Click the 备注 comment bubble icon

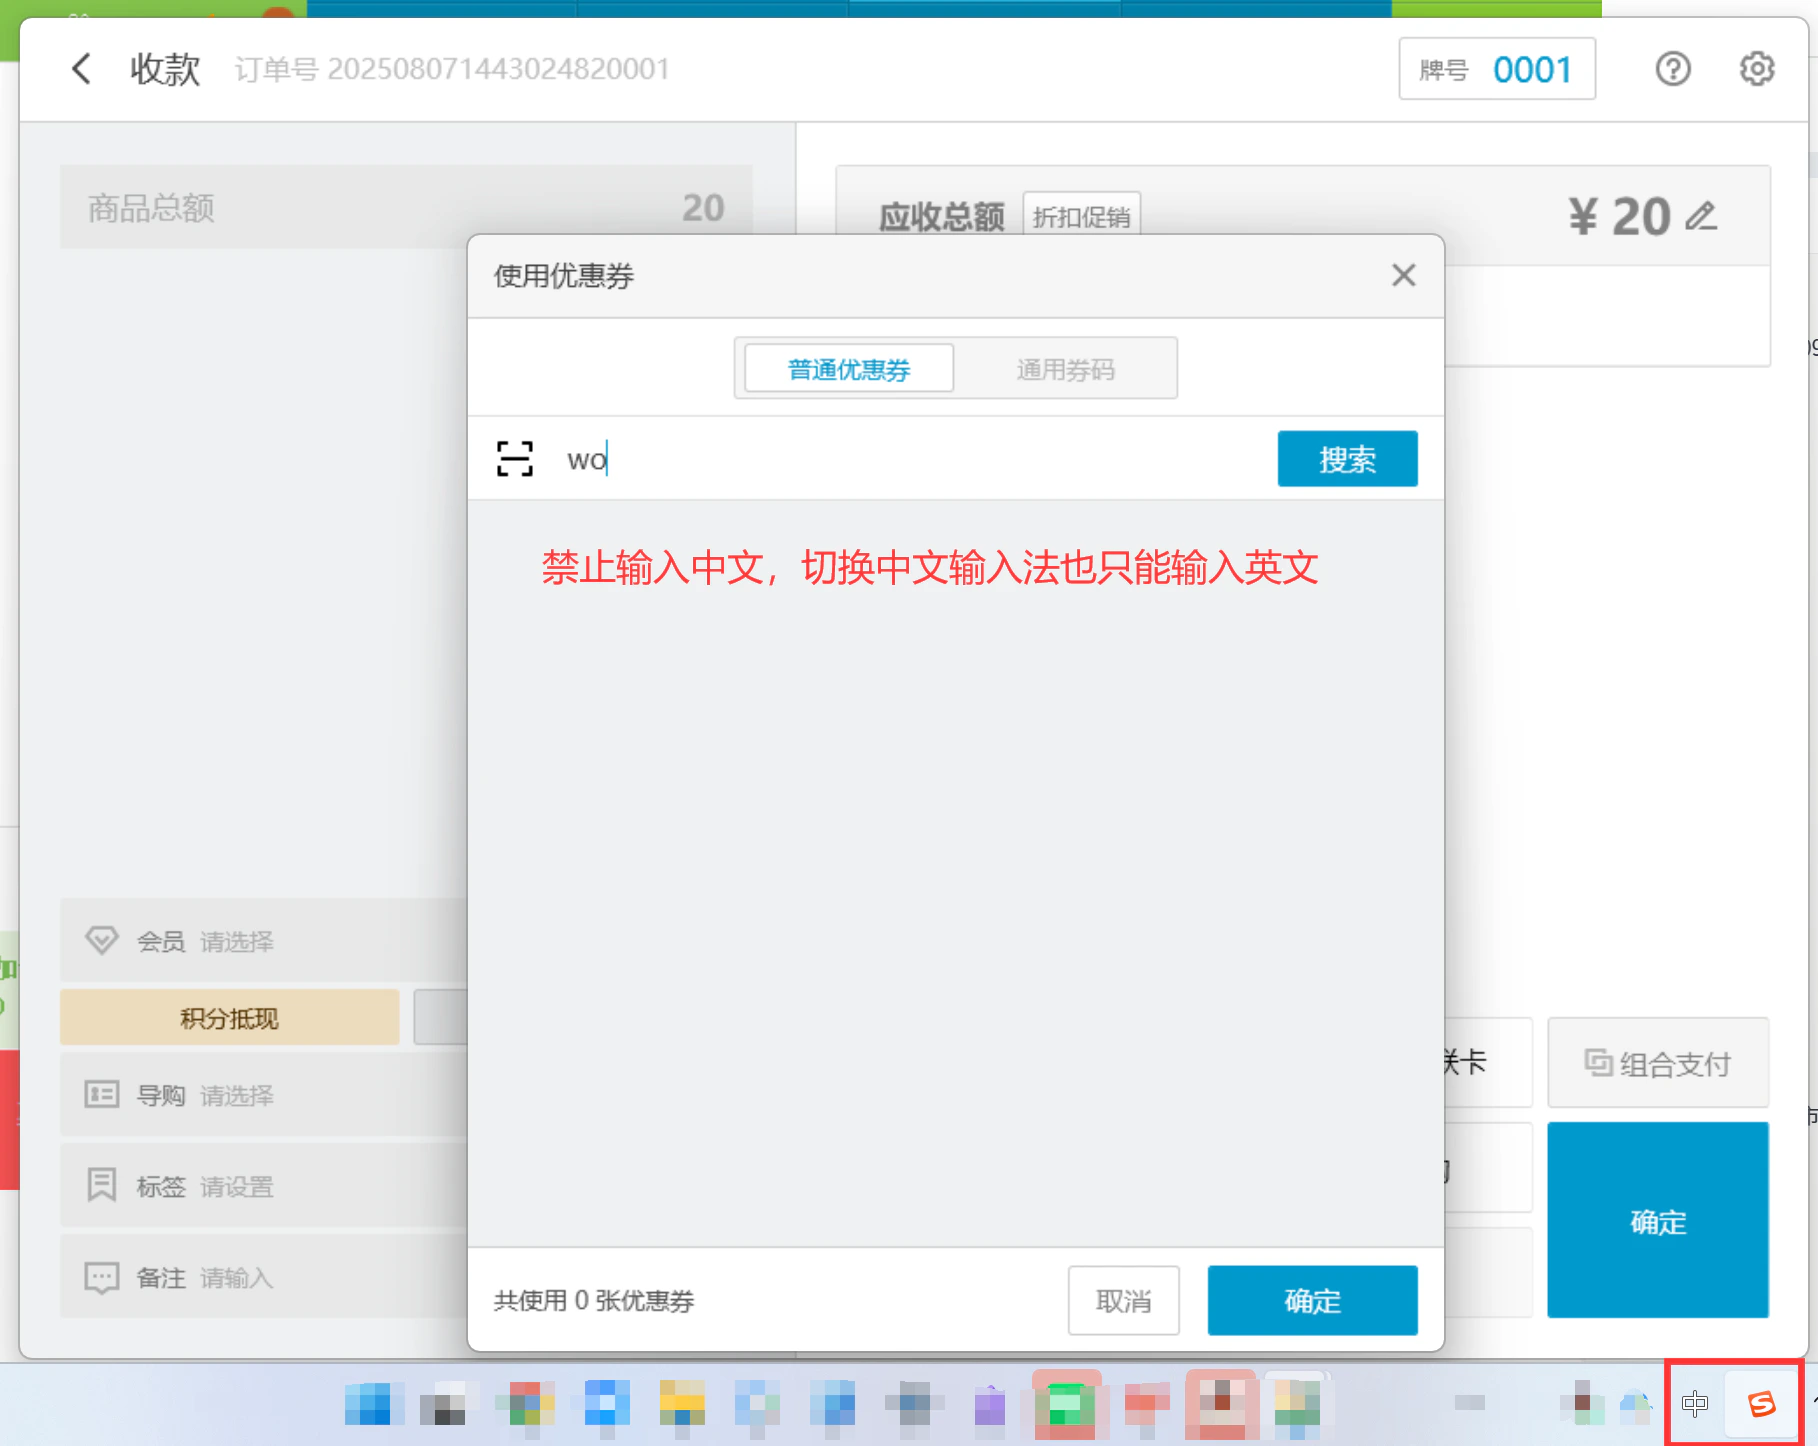pyautogui.click(x=102, y=1278)
